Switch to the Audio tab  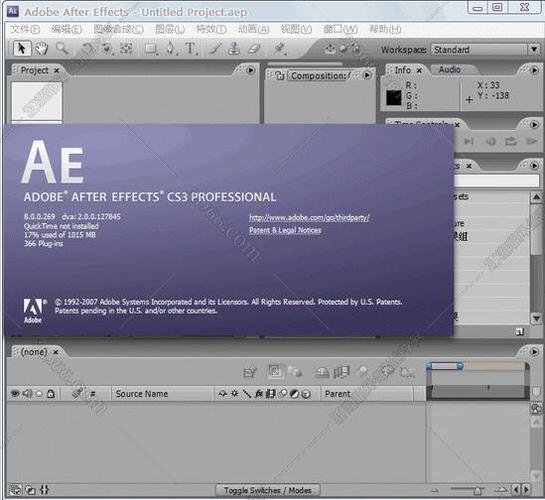[449, 69]
